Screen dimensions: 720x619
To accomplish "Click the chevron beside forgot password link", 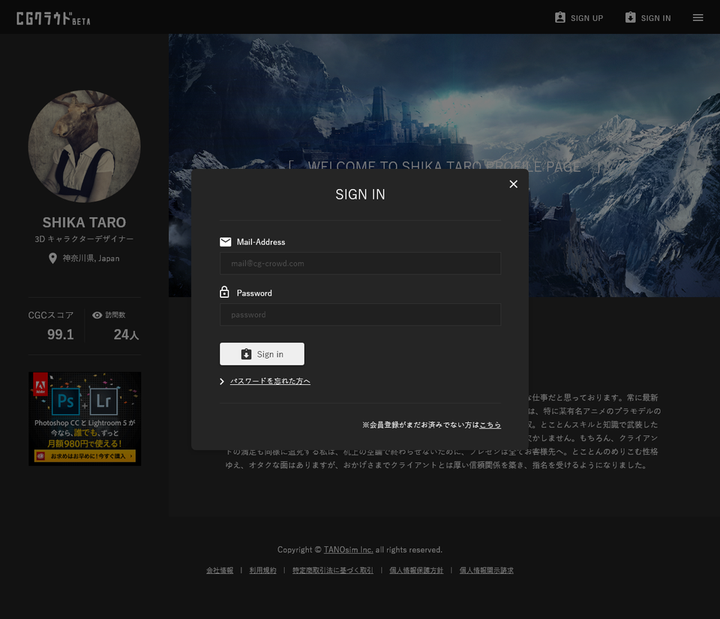I will pos(222,382).
